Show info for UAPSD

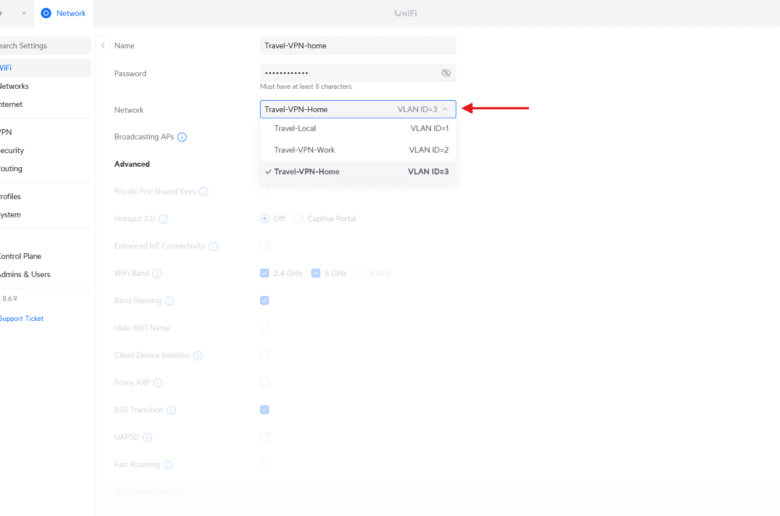click(147, 437)
